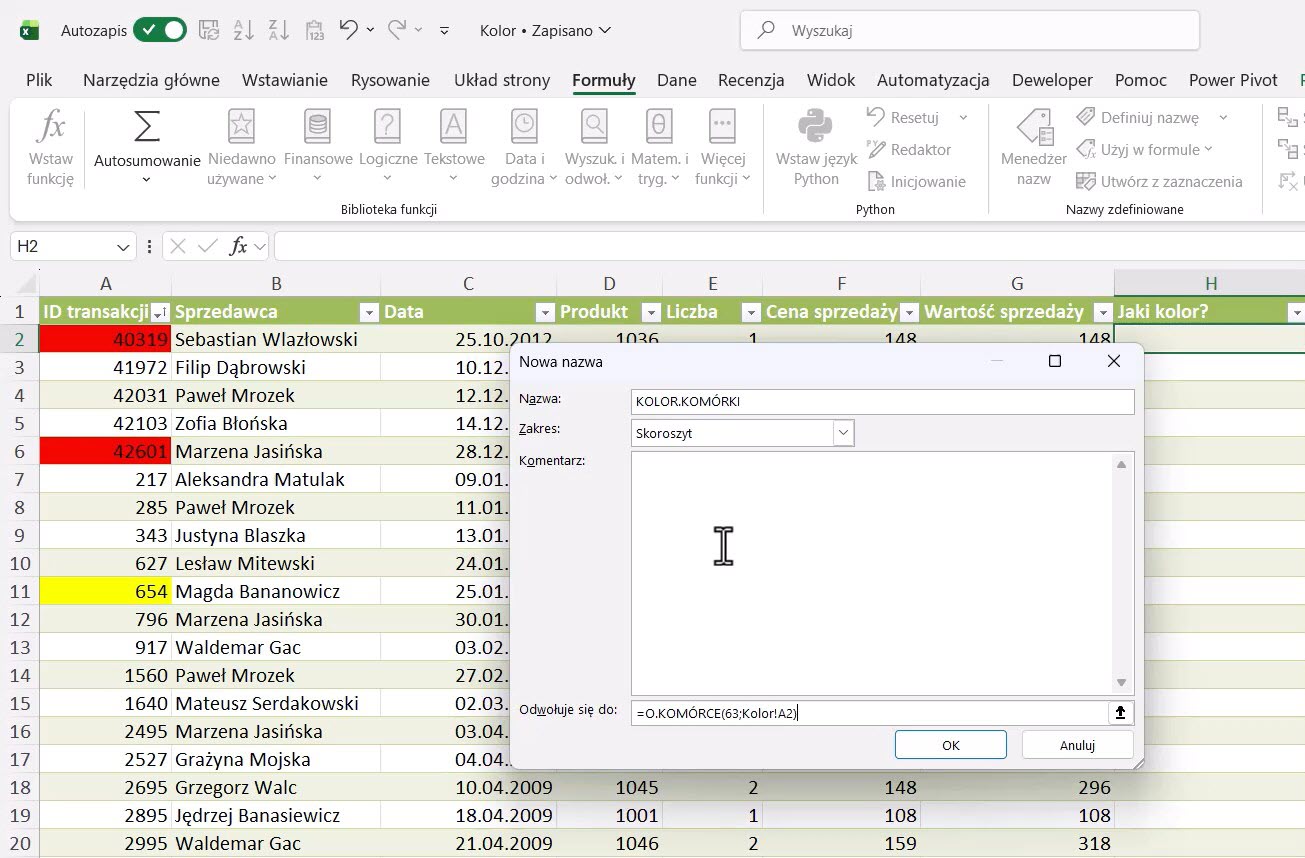The image size is (1305, 858).
Task: Open Wyszuk. i odwoł. functions
Action: pos(594,149)
